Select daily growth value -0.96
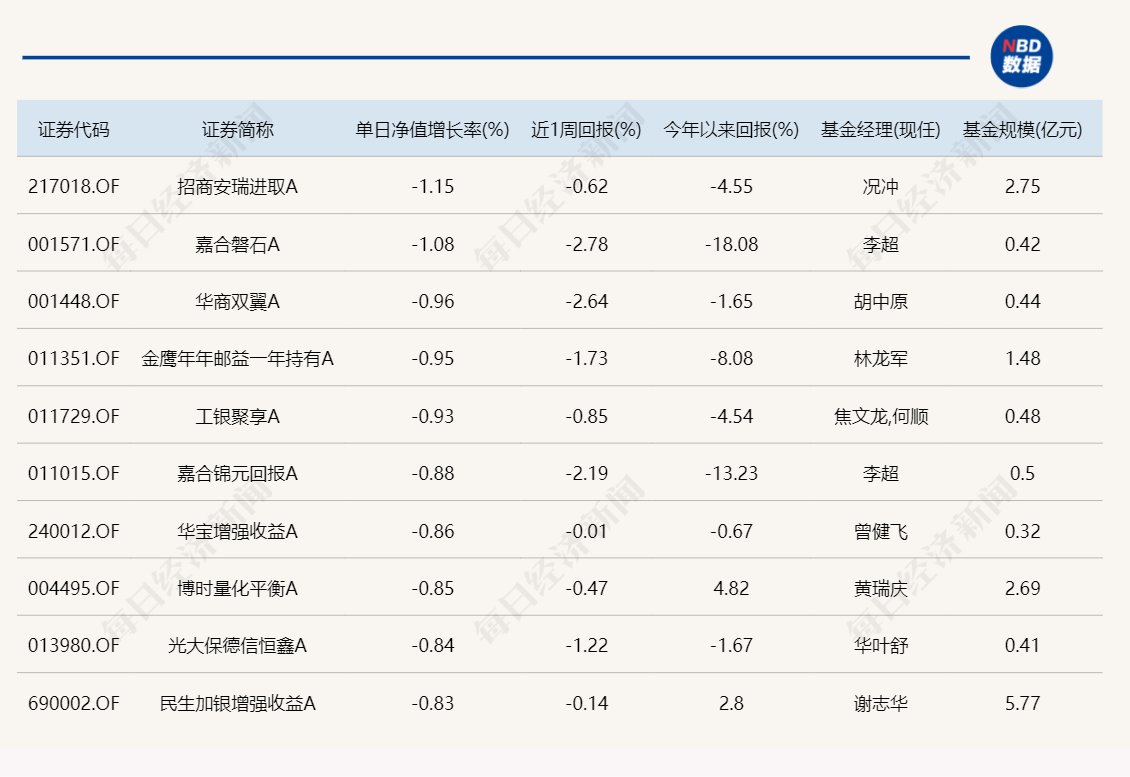The height and width of the screenshot is (777, 1130). click(432, 301)
